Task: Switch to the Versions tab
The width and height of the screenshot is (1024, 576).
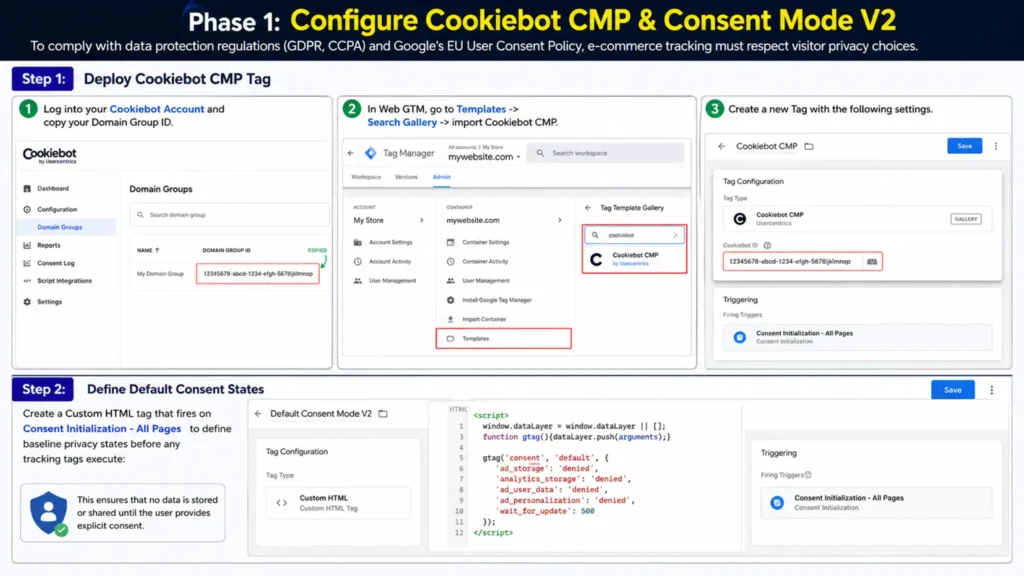Action: tap(406, 177)
